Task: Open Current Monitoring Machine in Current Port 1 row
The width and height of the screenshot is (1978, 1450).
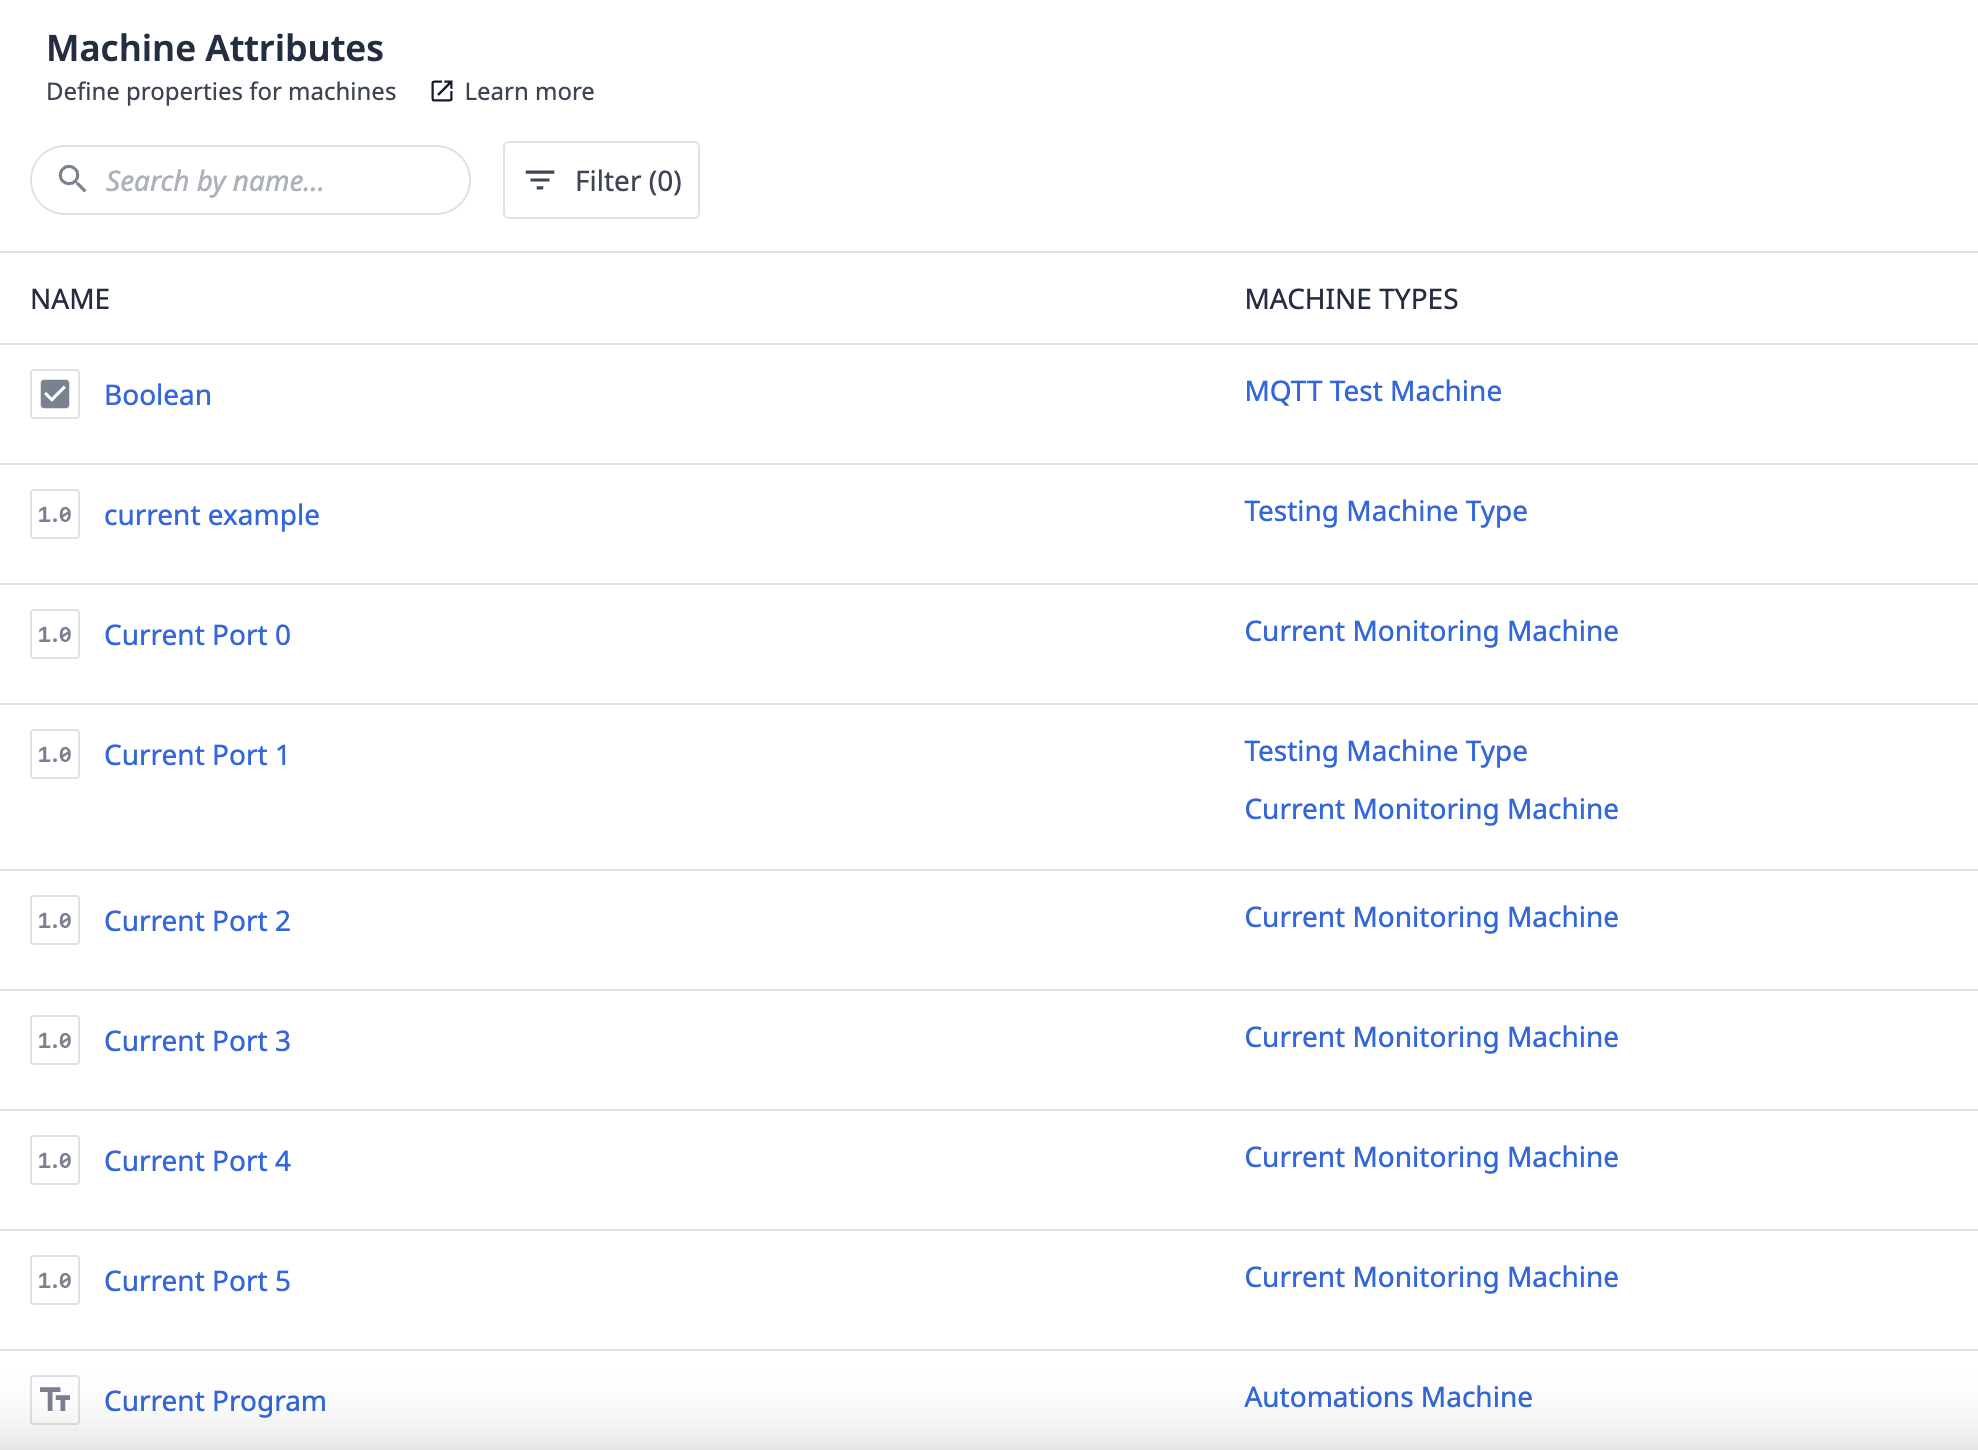Action: click(1431, 809)
